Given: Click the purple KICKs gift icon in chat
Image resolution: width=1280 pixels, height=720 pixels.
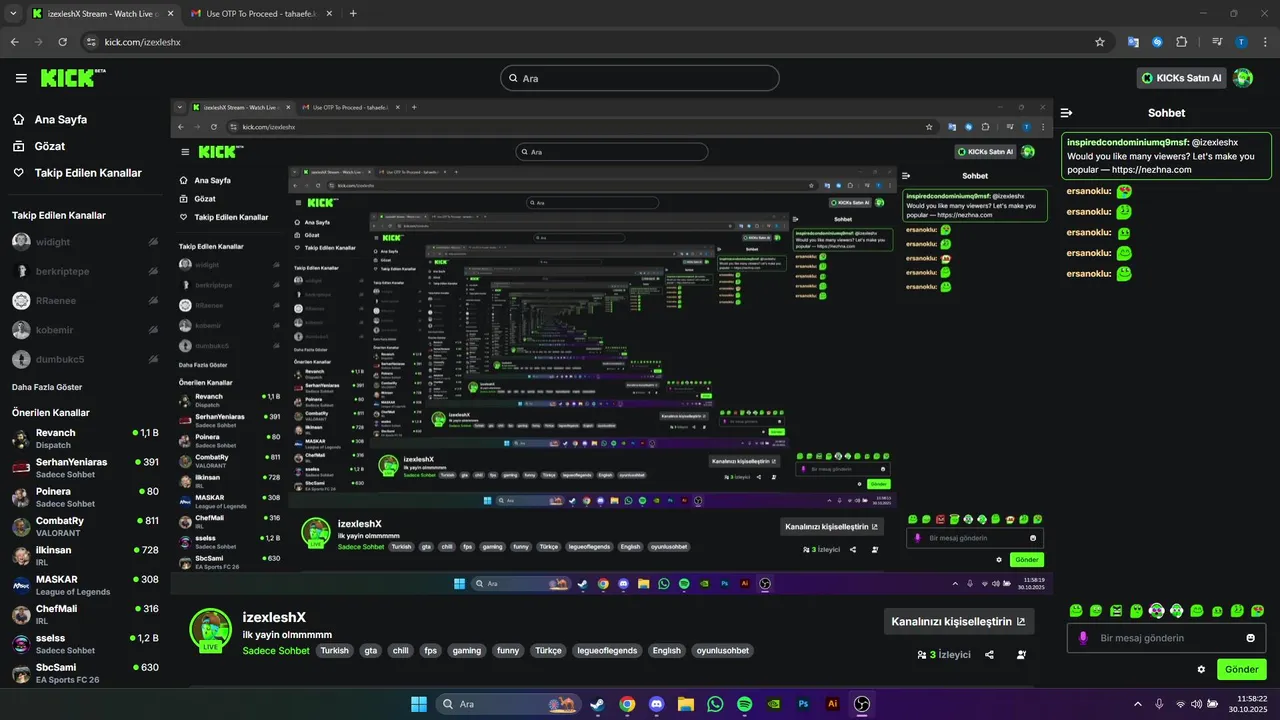Looking at the screenshot, I should pyautogui.click(x=1083, y=638).
